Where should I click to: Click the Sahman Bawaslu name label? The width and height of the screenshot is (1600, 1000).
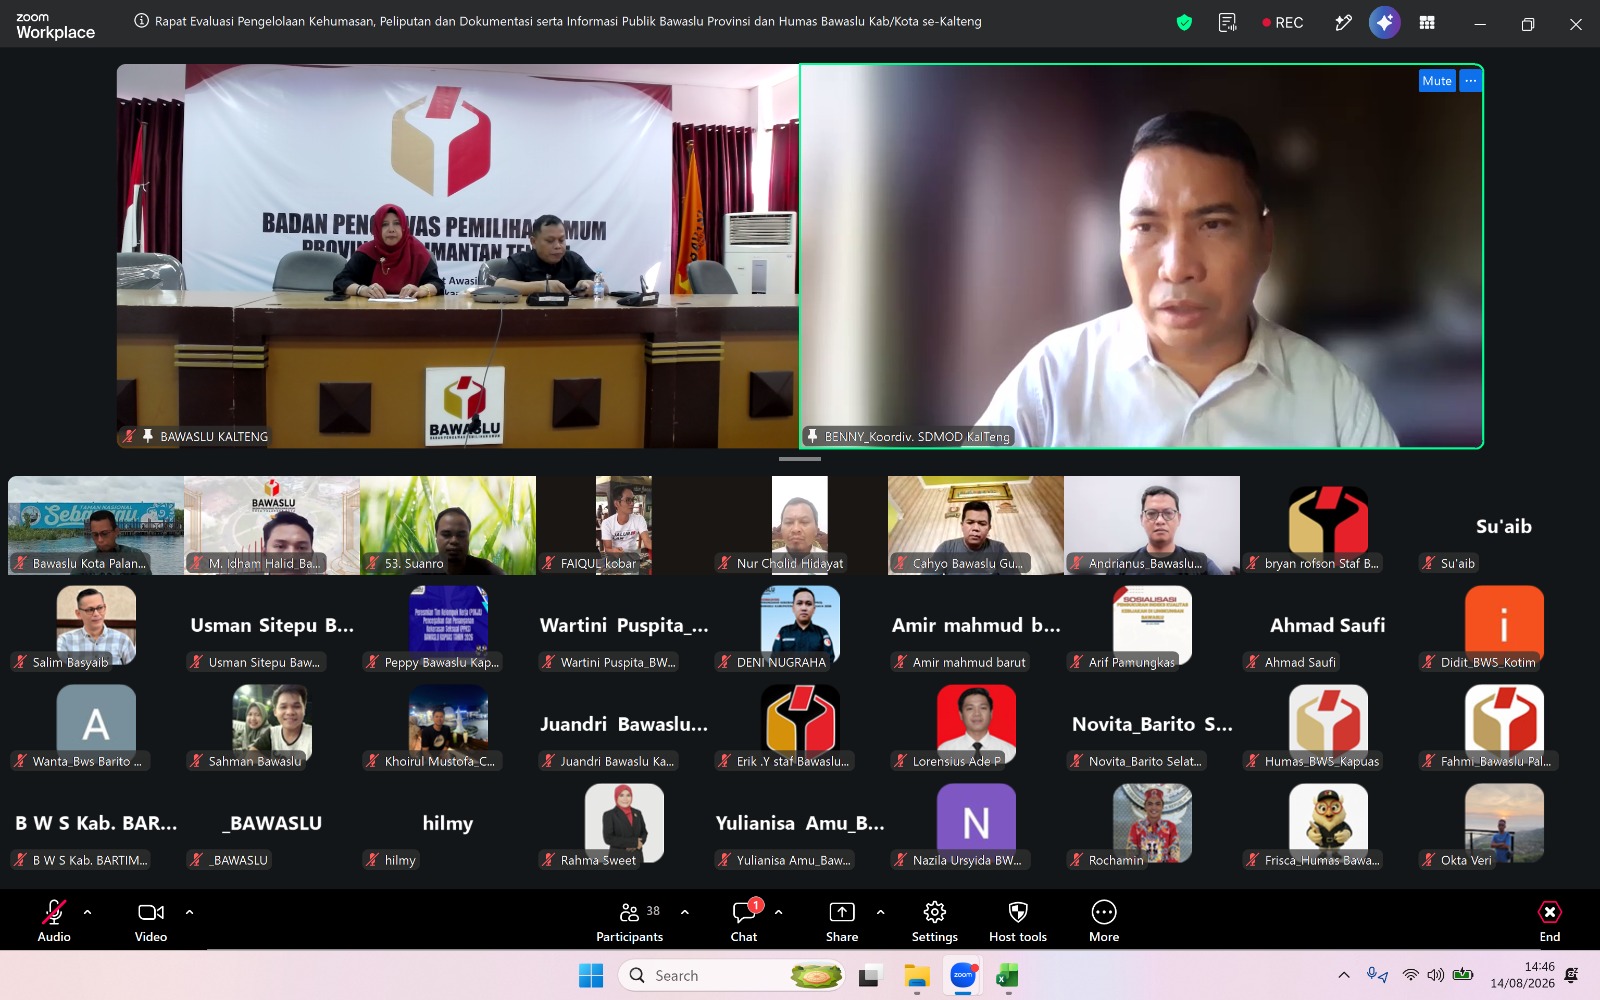255,761
